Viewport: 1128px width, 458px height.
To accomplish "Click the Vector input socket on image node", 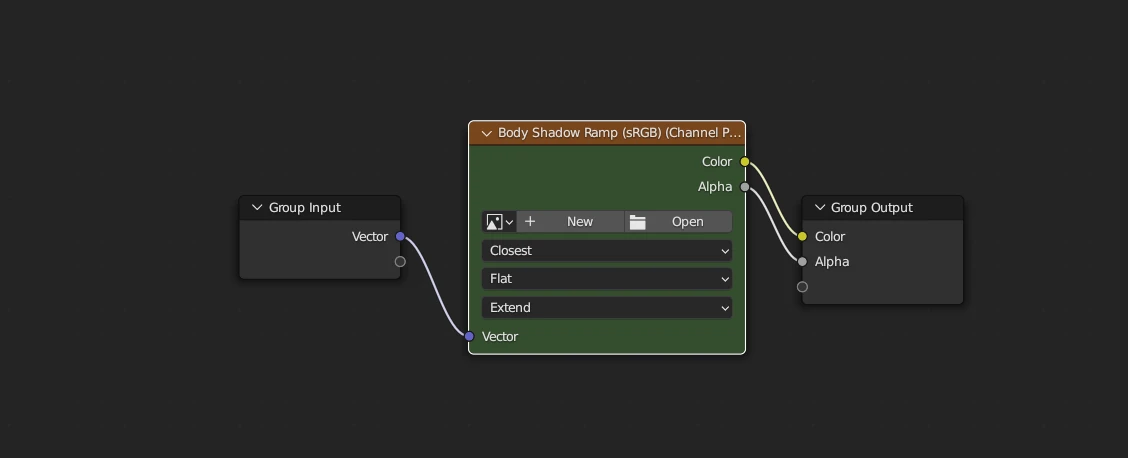I will 469,336.
